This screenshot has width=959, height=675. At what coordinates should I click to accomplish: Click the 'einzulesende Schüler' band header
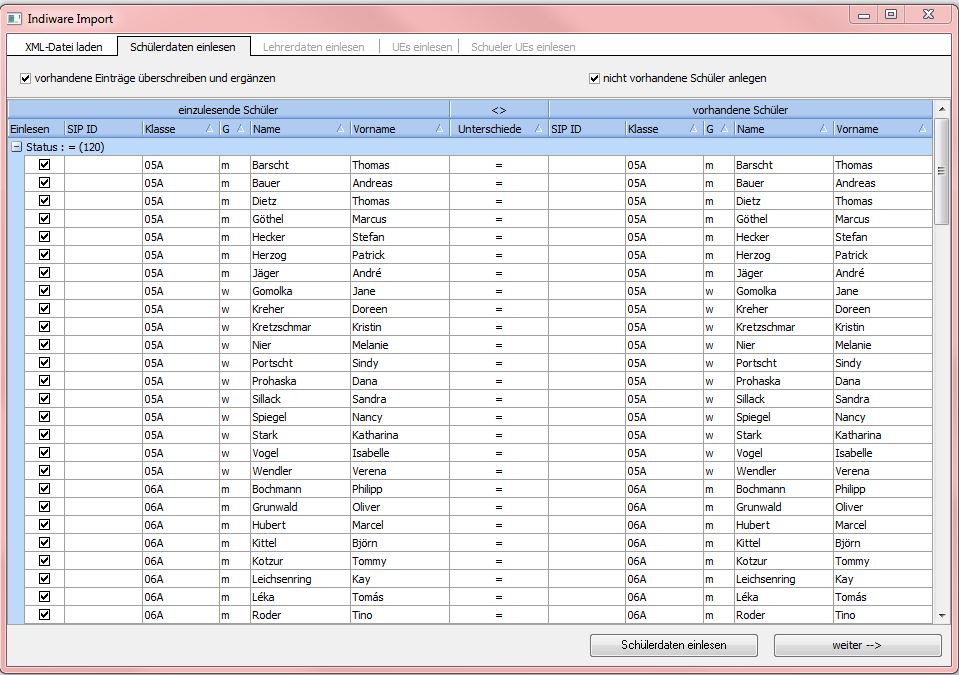click(229, 110)
